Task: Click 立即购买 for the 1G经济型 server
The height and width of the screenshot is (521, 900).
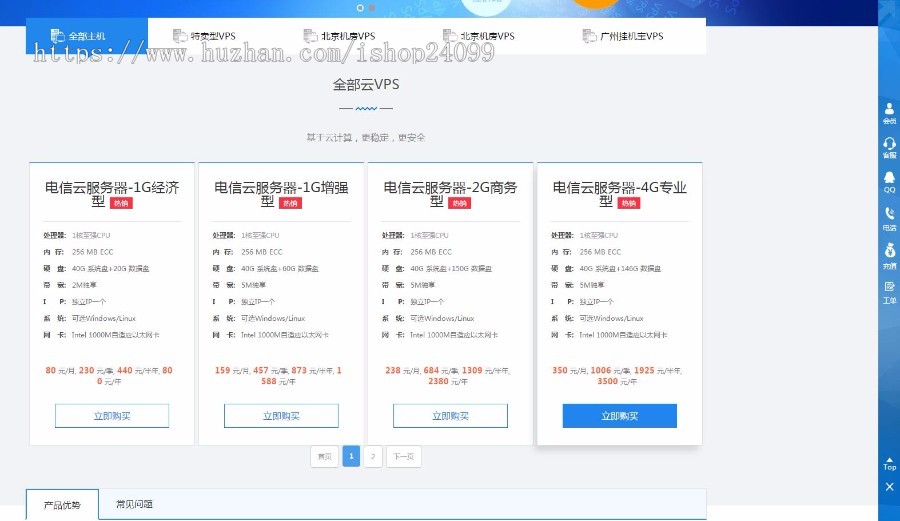Action: click(x=112, y=416)
